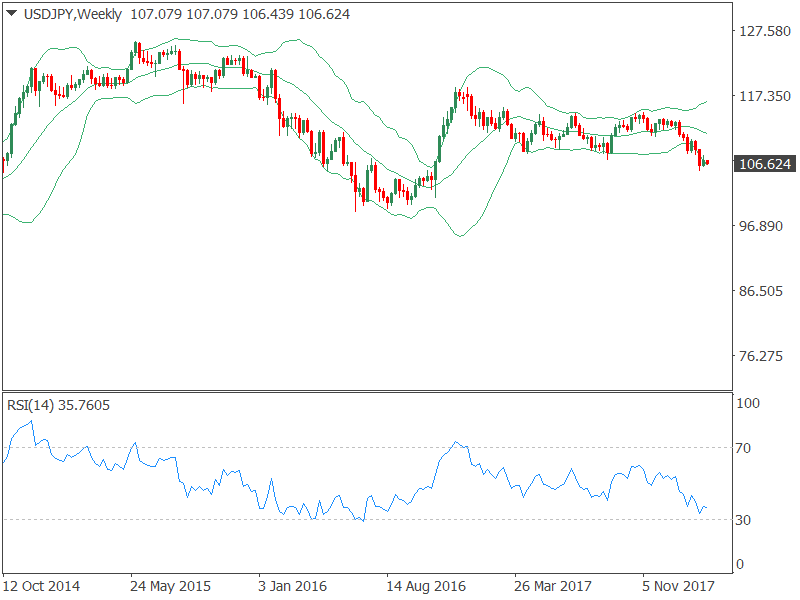Screen dimensions: 800x600
Task: Select the 14 Aug 2016 date label
Action: coord(427,586)
